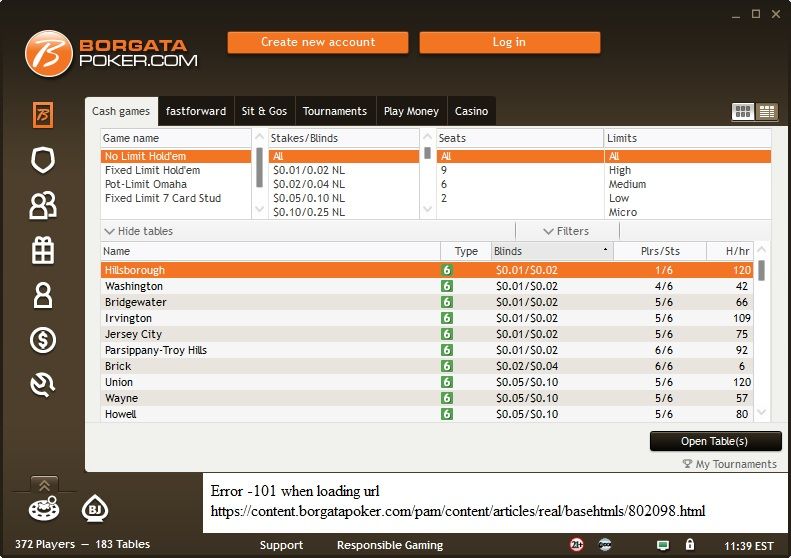
Task: Open the shield icon in sidebar
Action: click(x=43, y=160)
